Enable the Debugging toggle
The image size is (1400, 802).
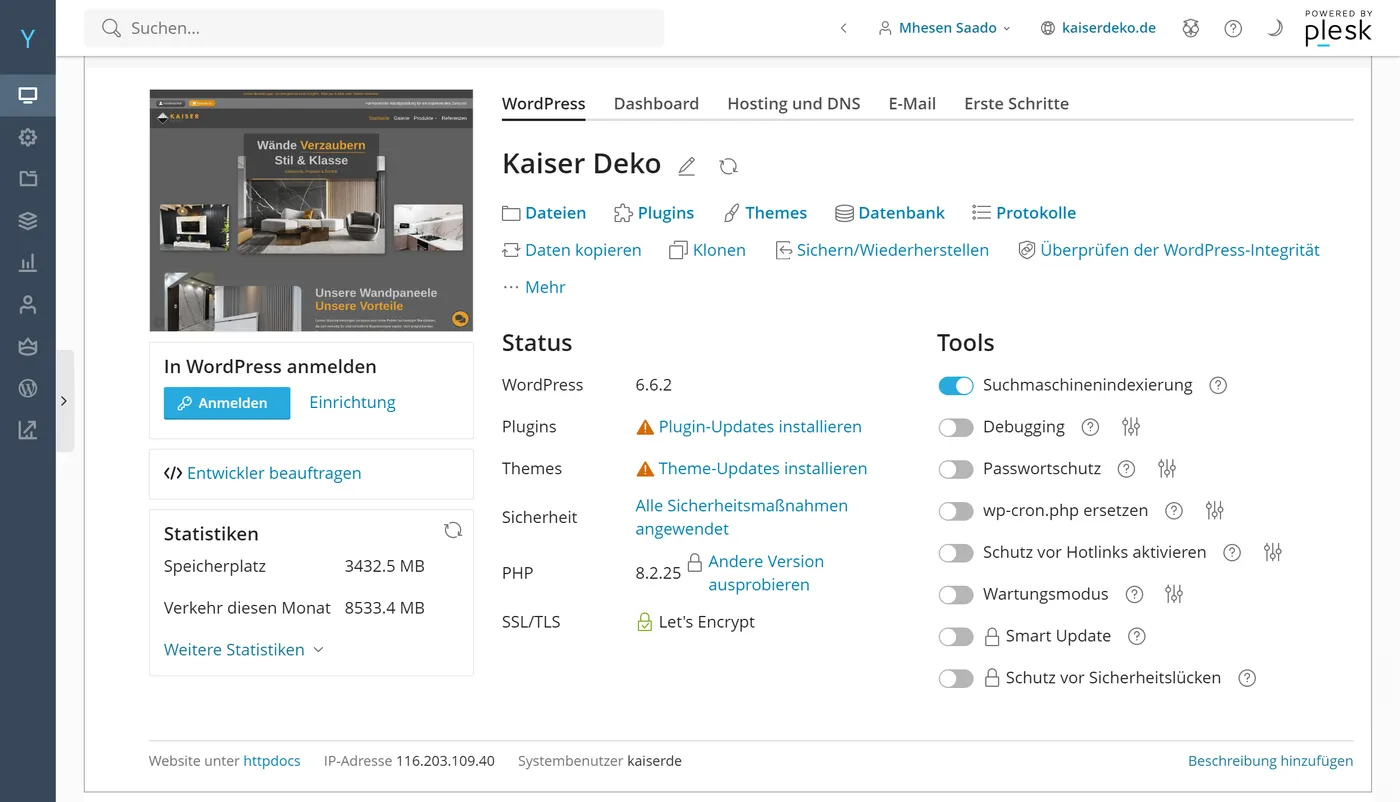click(956, 427)
